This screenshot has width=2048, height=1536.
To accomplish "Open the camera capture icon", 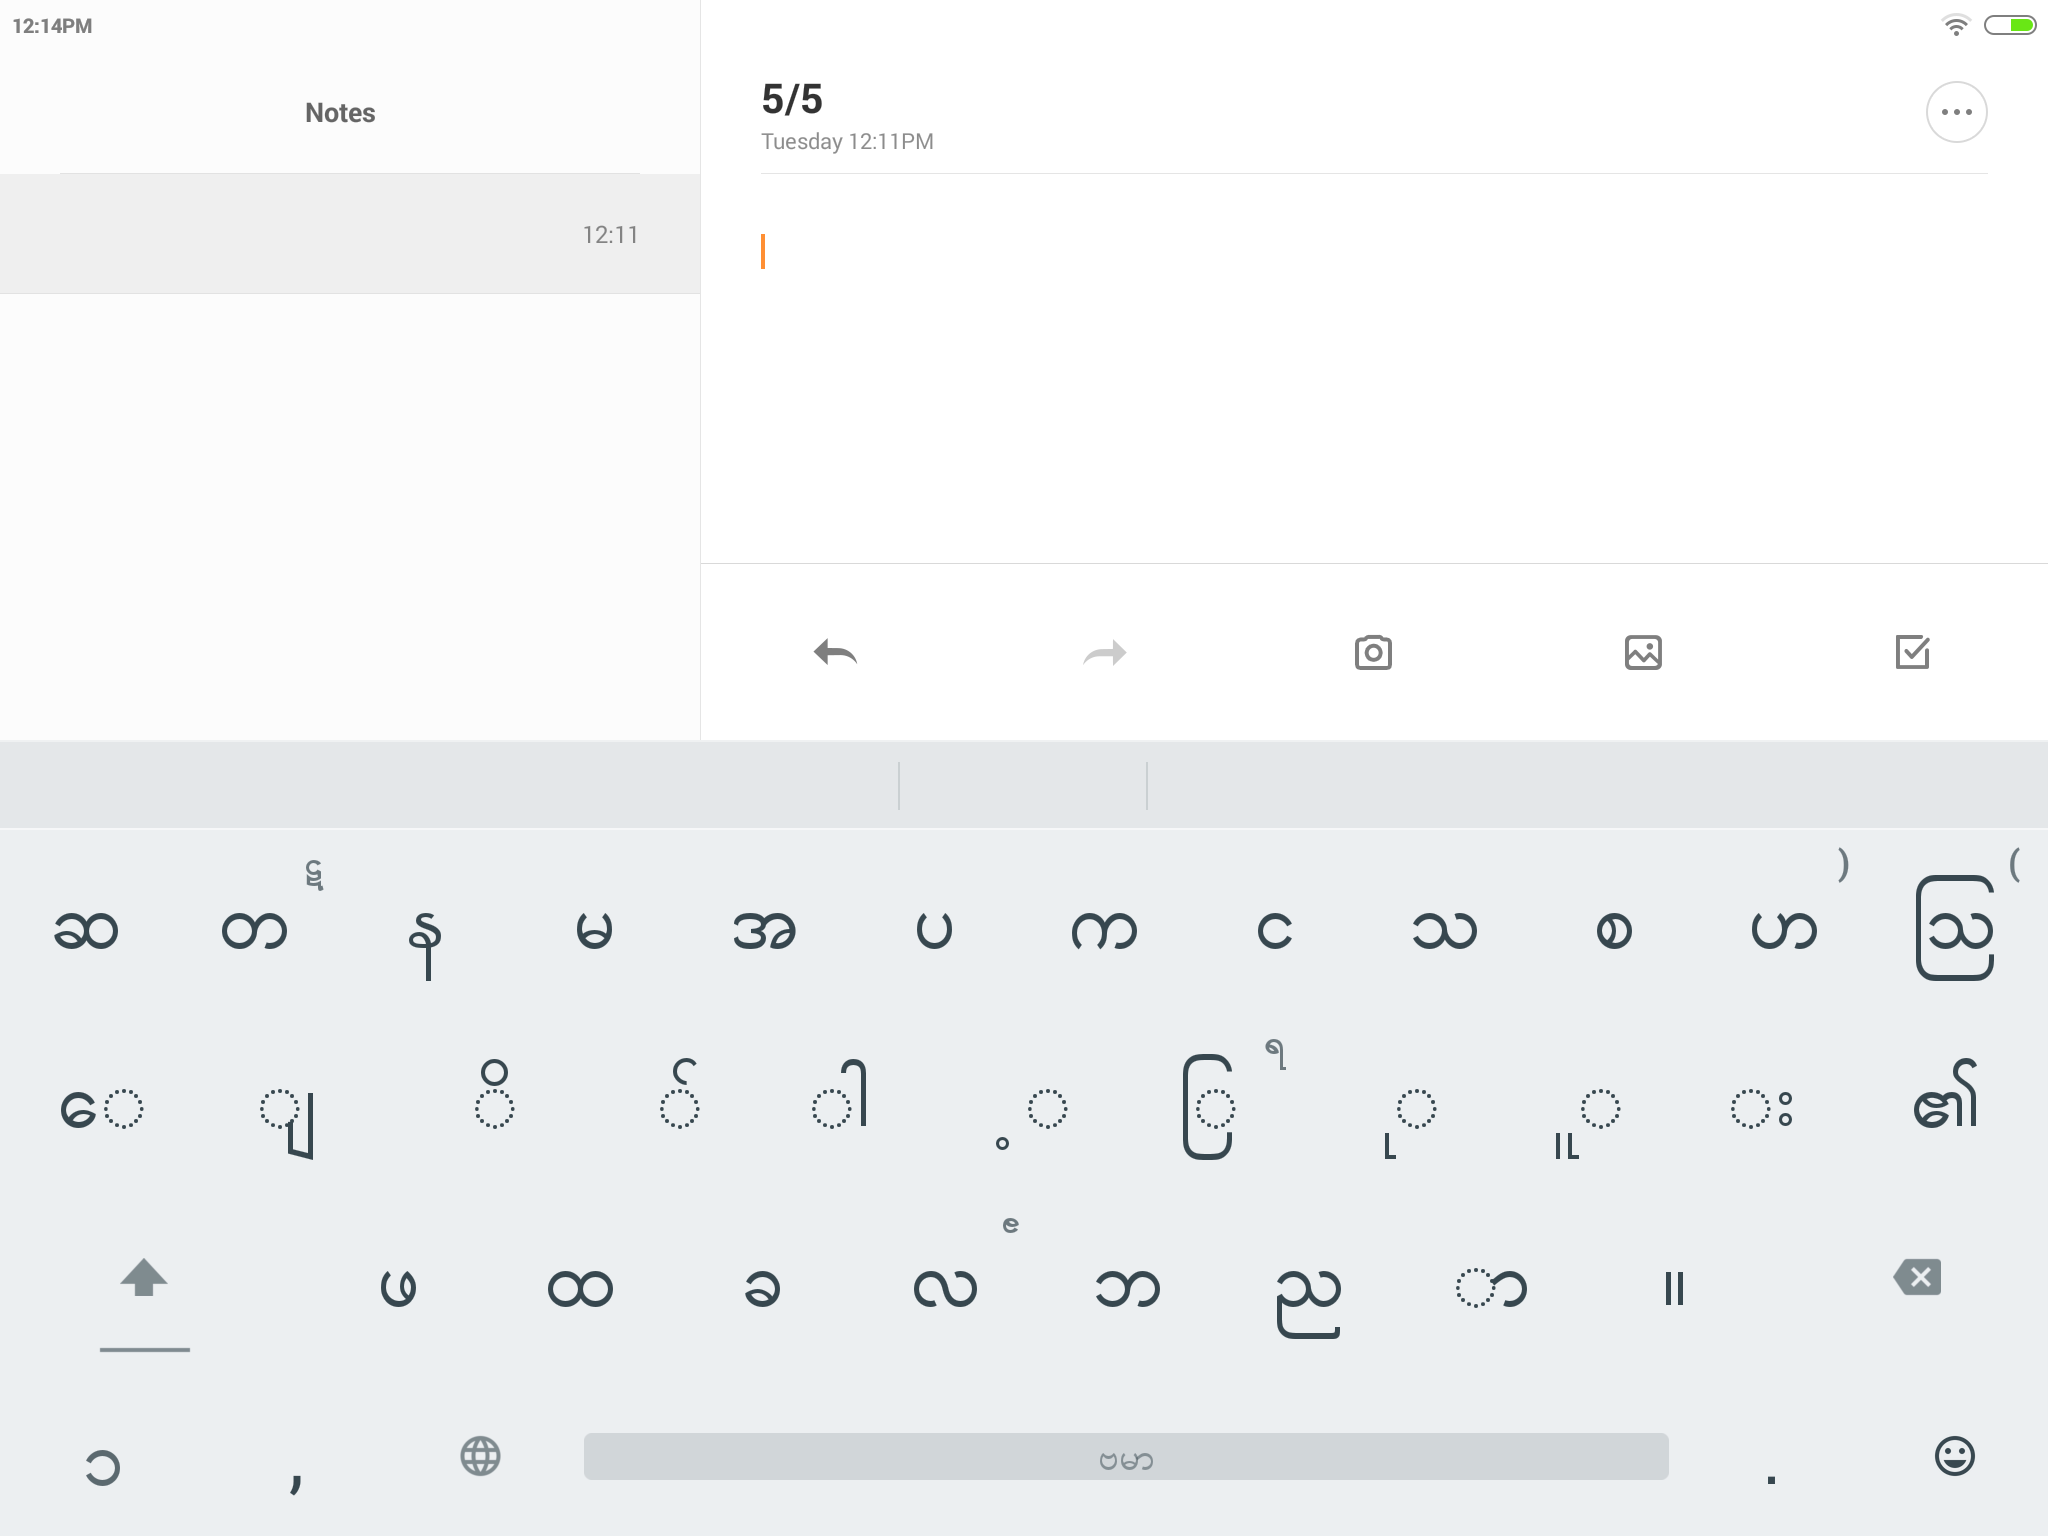I will (1373, 652).
